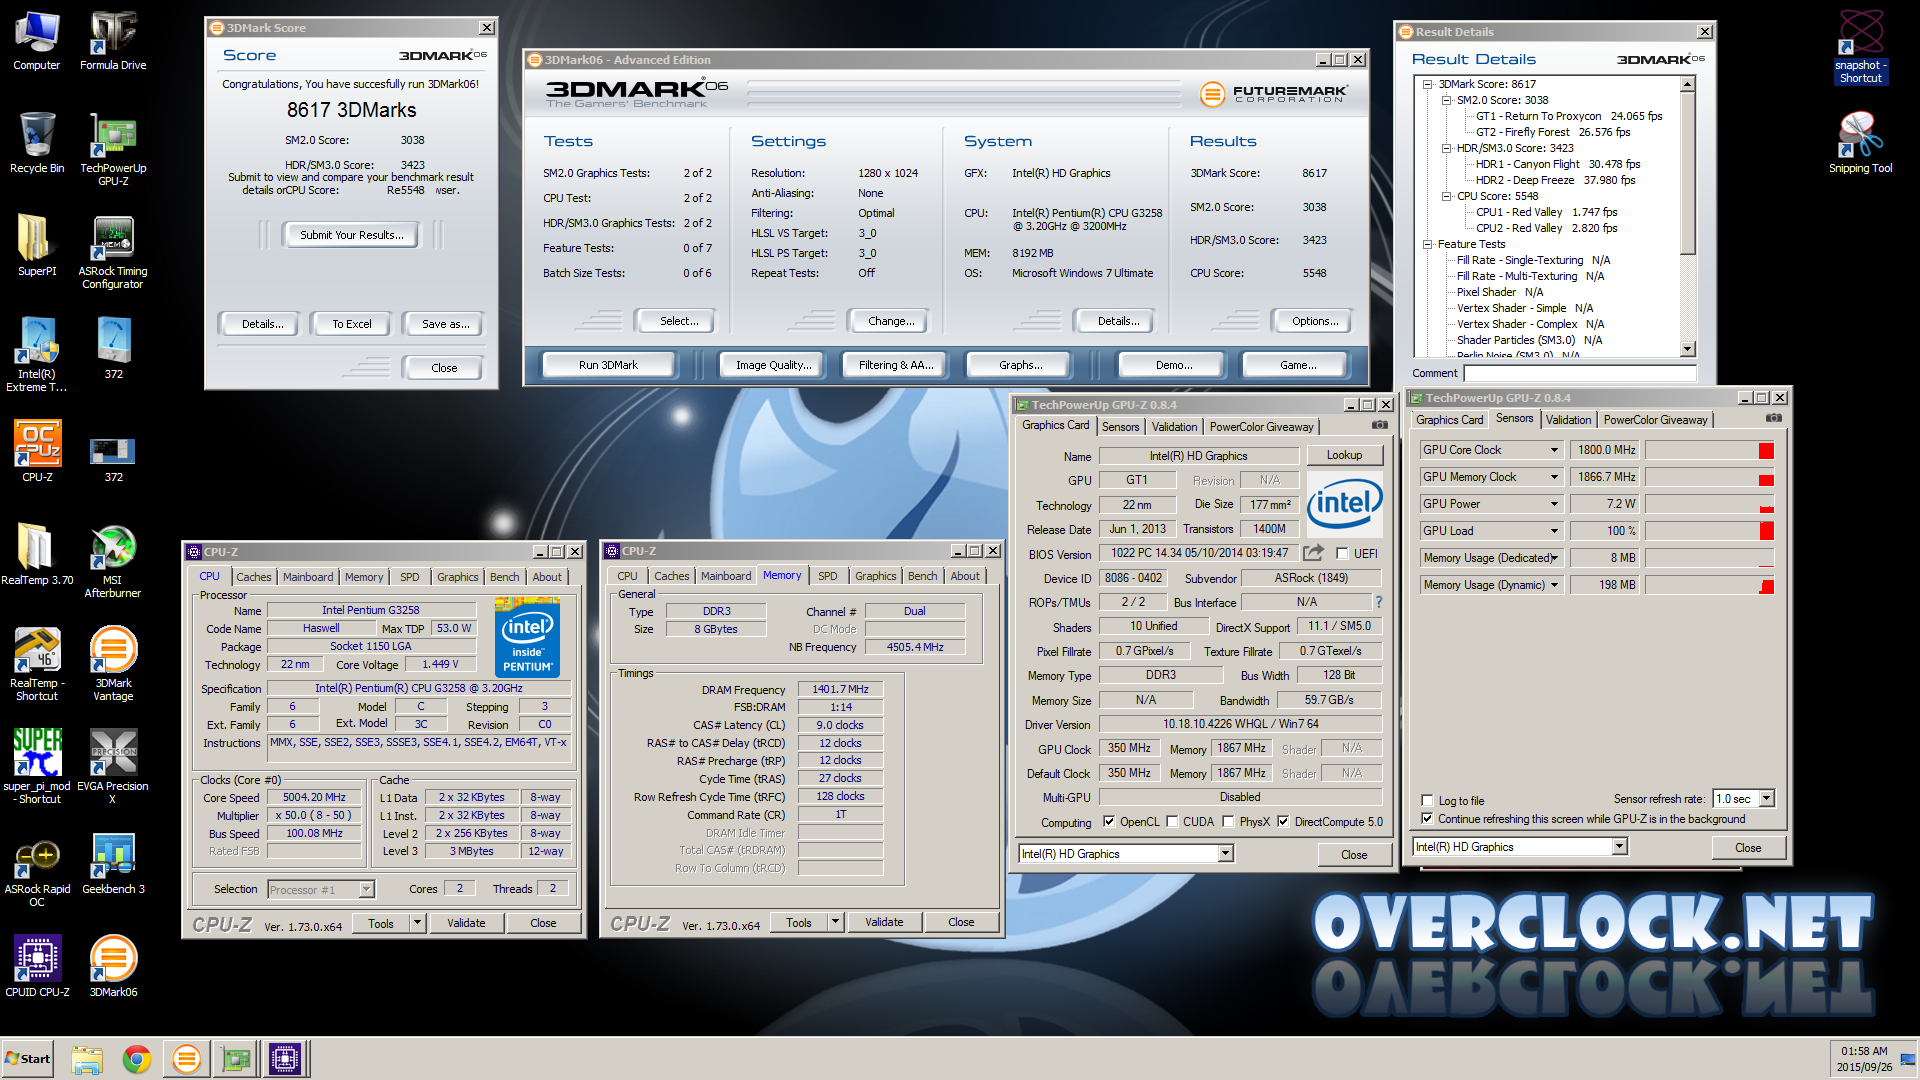Toggle the PhysX computing checkbox
The height and width of the screenshot is (1080, 1920).
click(1228, 822)
